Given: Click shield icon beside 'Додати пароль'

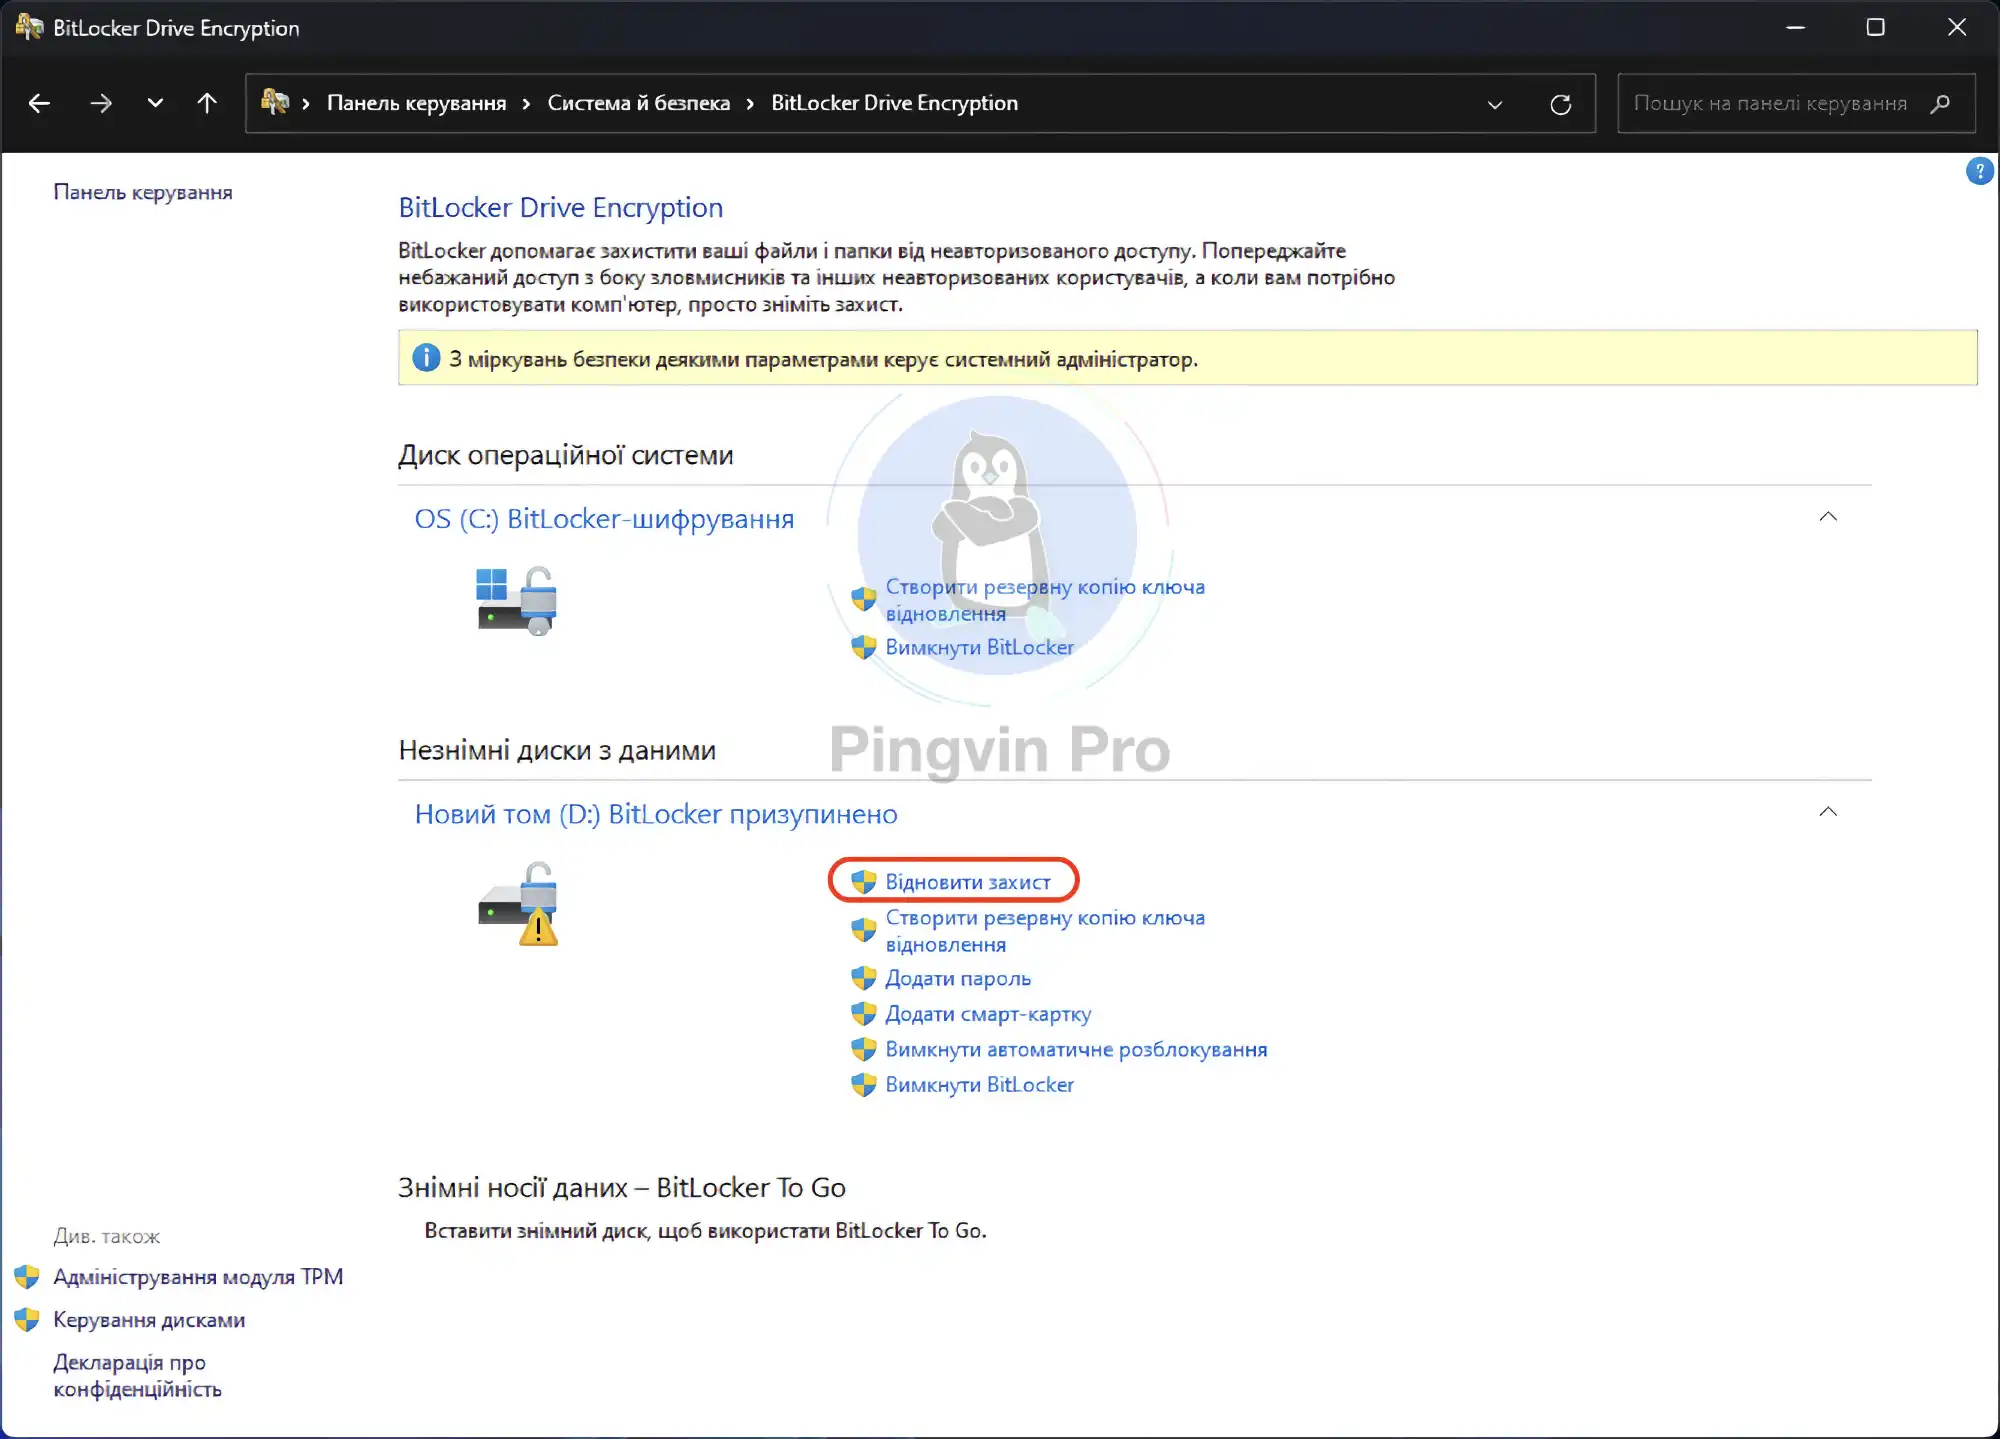Looking at the screenshot, I should click(x=863, y=978).
